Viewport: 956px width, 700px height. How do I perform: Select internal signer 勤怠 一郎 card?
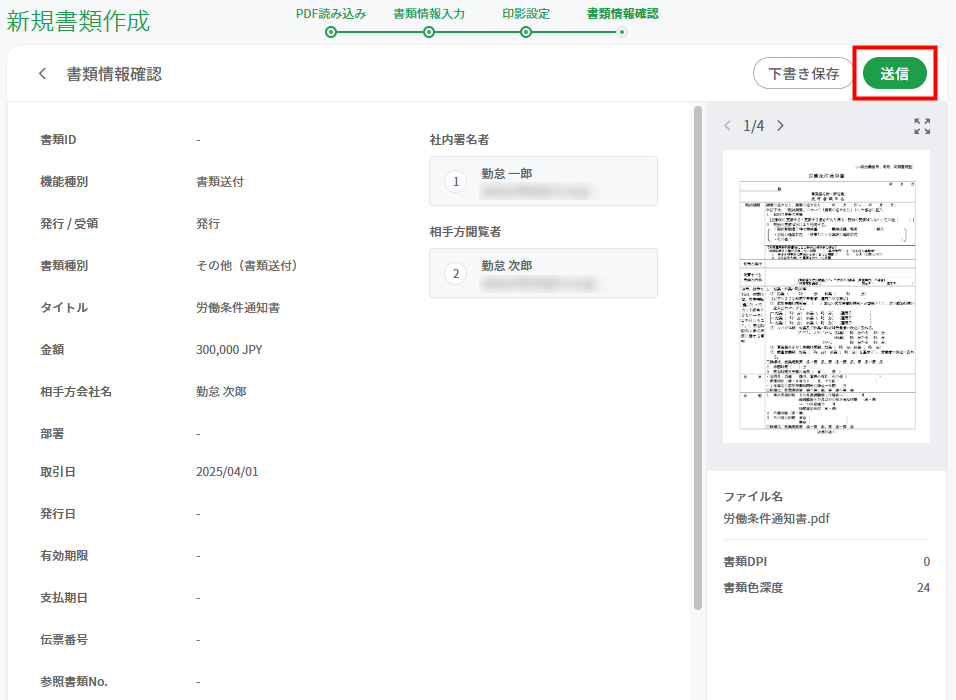[x=543, y=181]
